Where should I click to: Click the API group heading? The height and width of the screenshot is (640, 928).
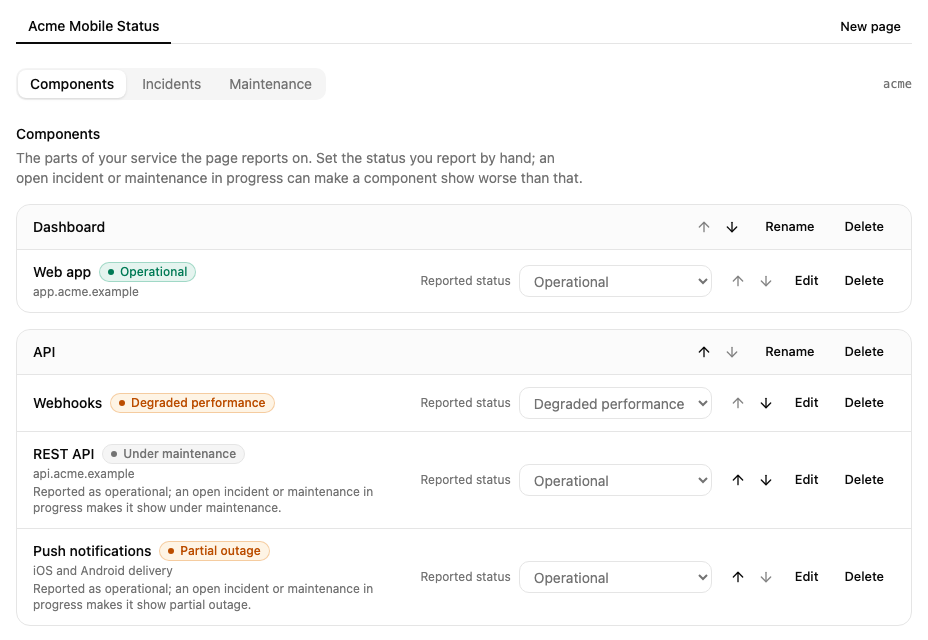[44, 352]
